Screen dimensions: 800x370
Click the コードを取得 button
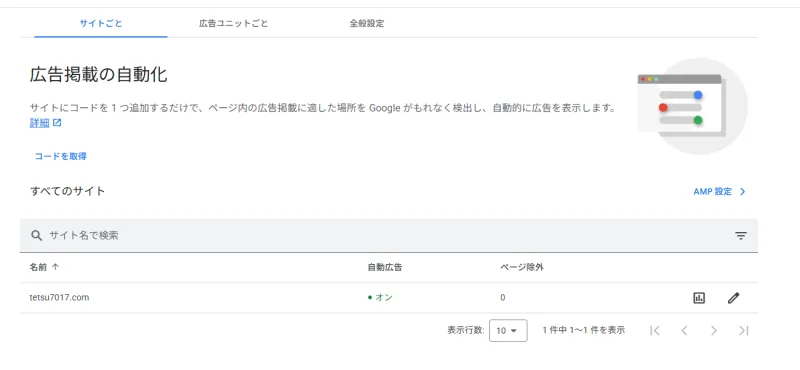coord(60,156)
